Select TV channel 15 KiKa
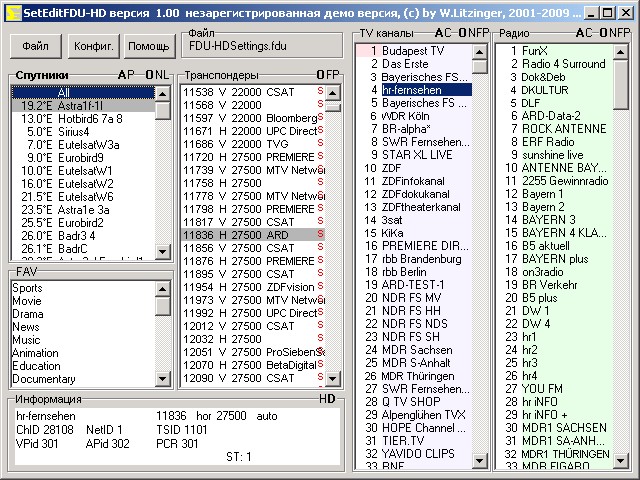The image size is (640, 480). point(414,233)
